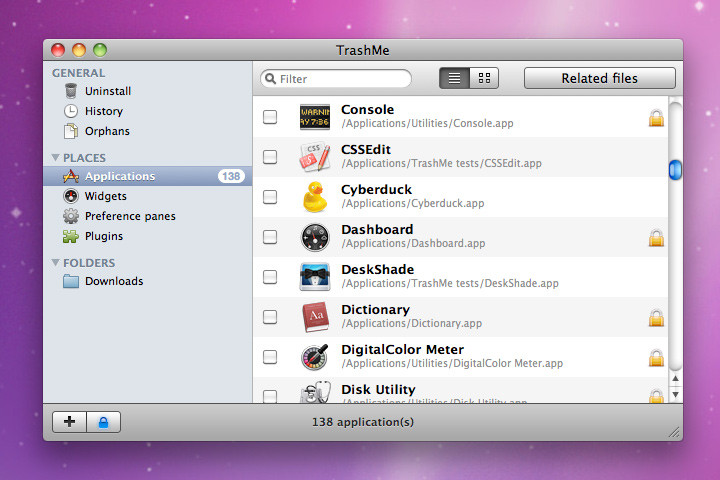Collapse the PLACES section triangle

click(56, 158)
